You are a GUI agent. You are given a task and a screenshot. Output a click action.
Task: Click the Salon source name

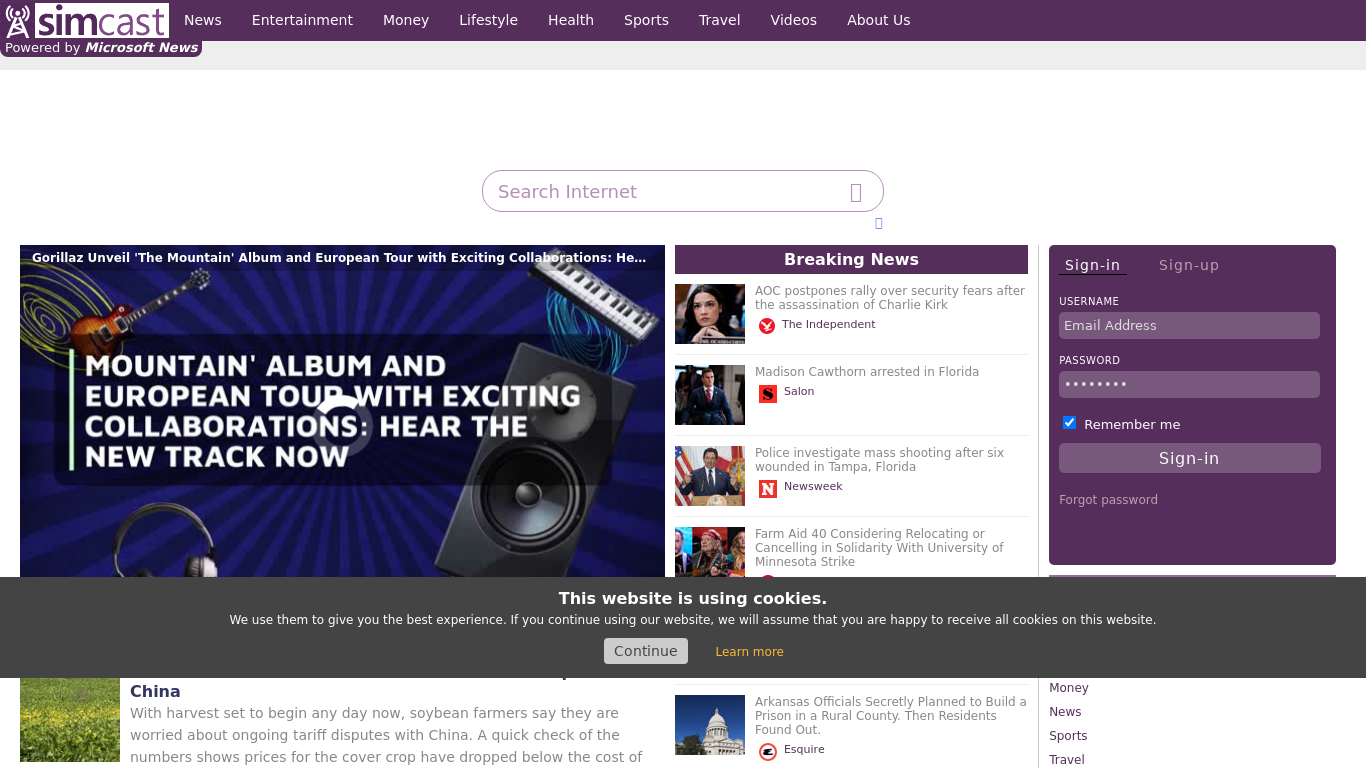(799, 391)
